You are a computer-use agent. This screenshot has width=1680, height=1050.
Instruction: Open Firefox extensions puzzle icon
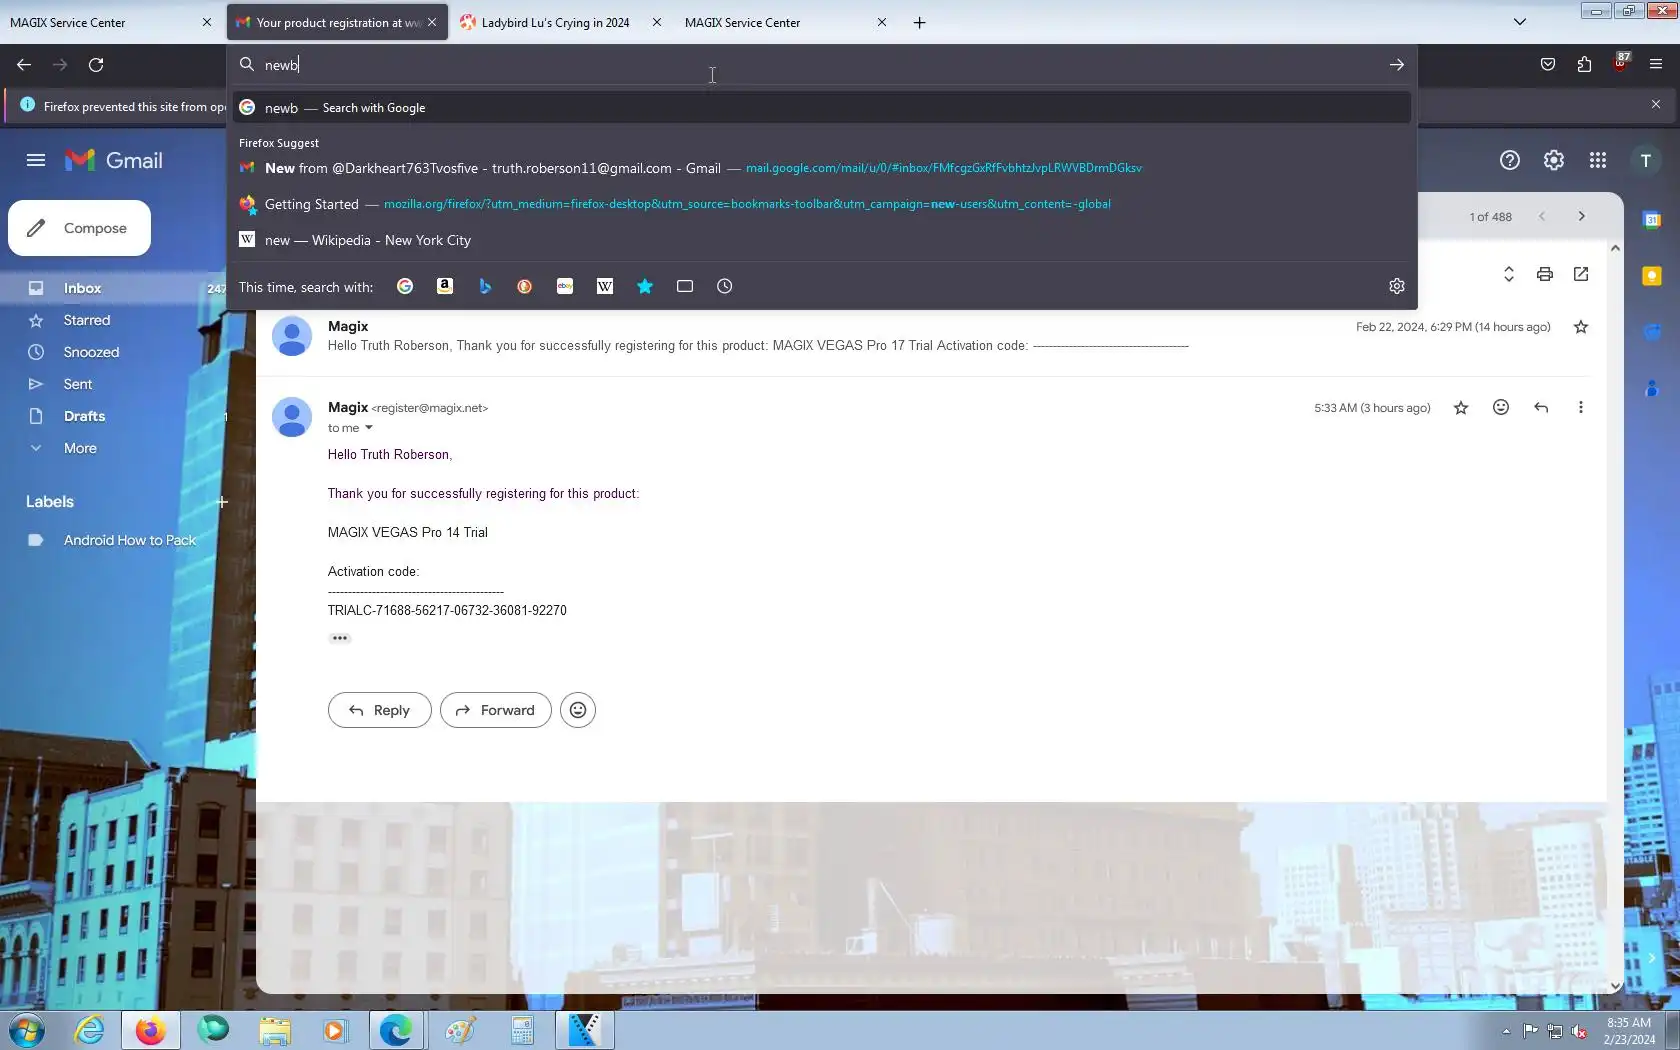tap(1584, 65)
